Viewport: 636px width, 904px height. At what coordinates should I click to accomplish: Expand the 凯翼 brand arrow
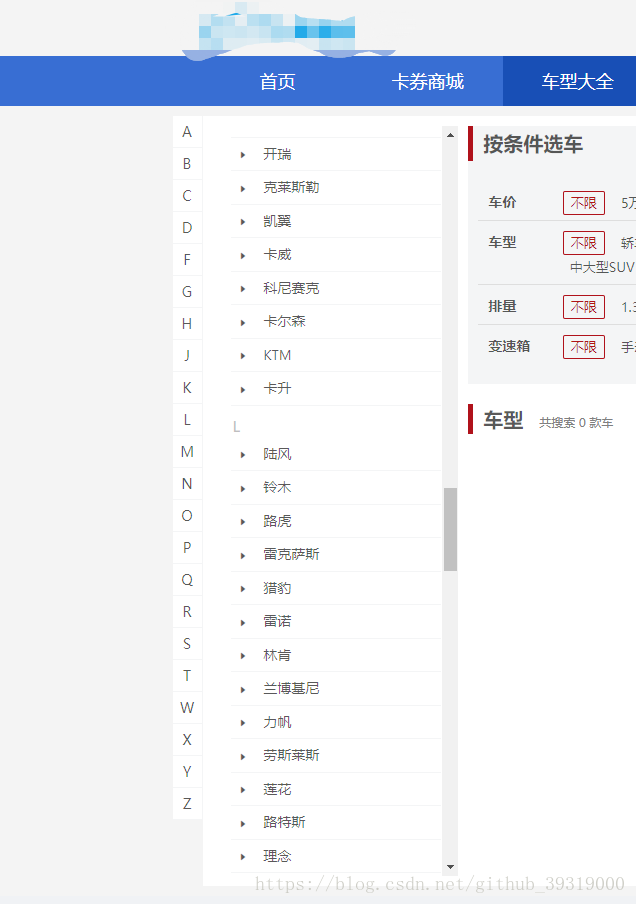tap(243, 221)
